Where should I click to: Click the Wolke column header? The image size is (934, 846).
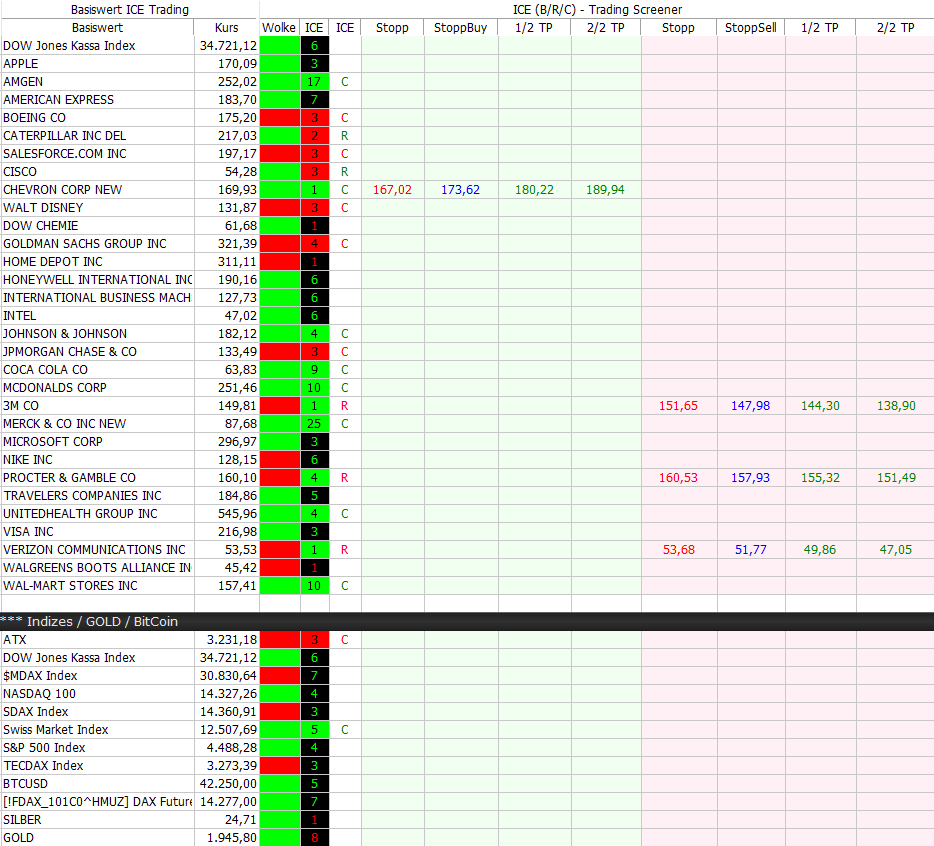pyautogui.click(x=279, y=27)
